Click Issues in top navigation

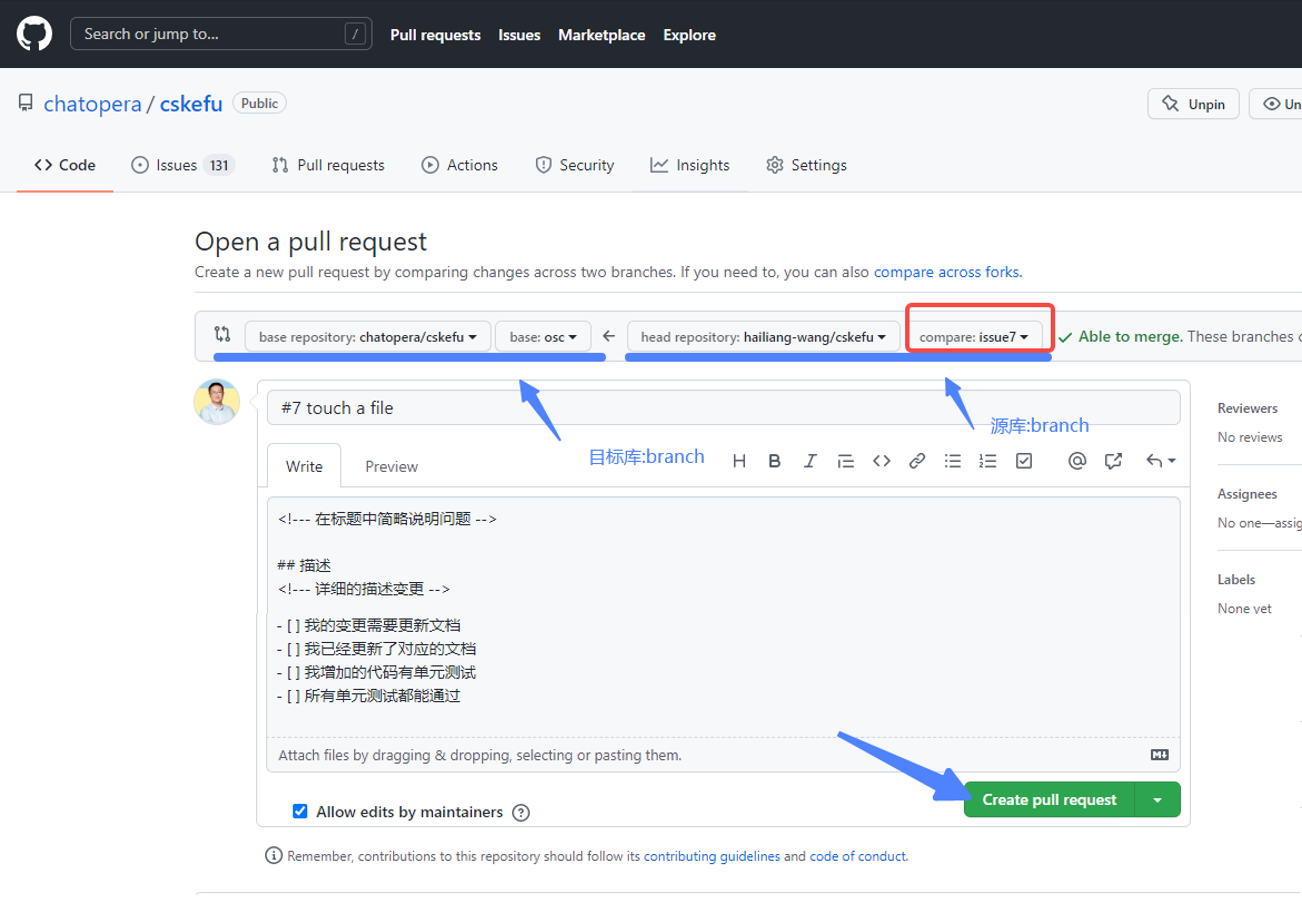[519, 34]
